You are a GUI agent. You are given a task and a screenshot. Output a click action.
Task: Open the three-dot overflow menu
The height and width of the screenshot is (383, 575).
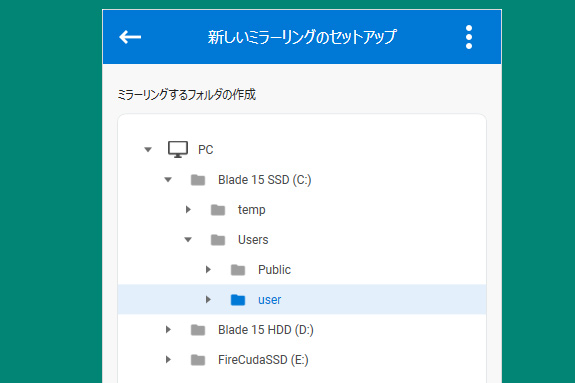(x=469, y=37)
